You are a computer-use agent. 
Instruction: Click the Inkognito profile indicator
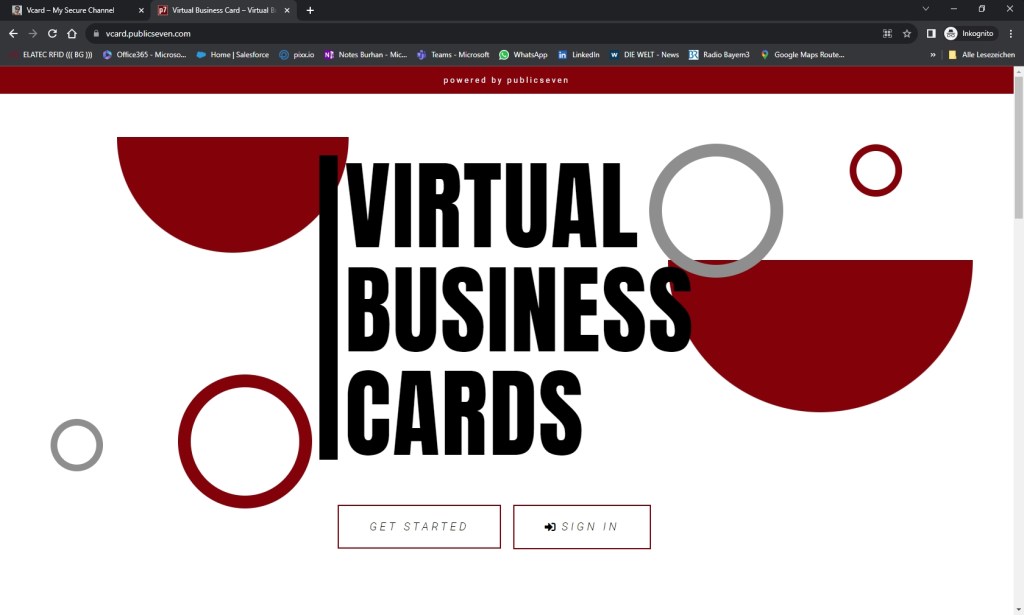pyautogui.click(x=969, y=33)
